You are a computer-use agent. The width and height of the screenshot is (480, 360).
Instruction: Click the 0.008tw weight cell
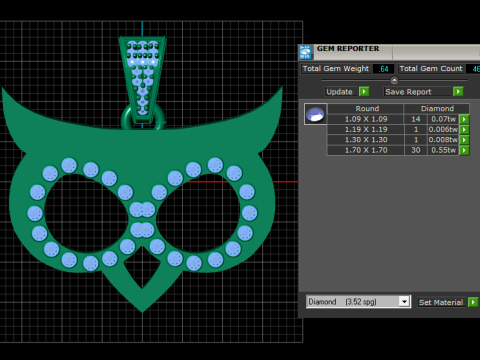click(443, 140)
